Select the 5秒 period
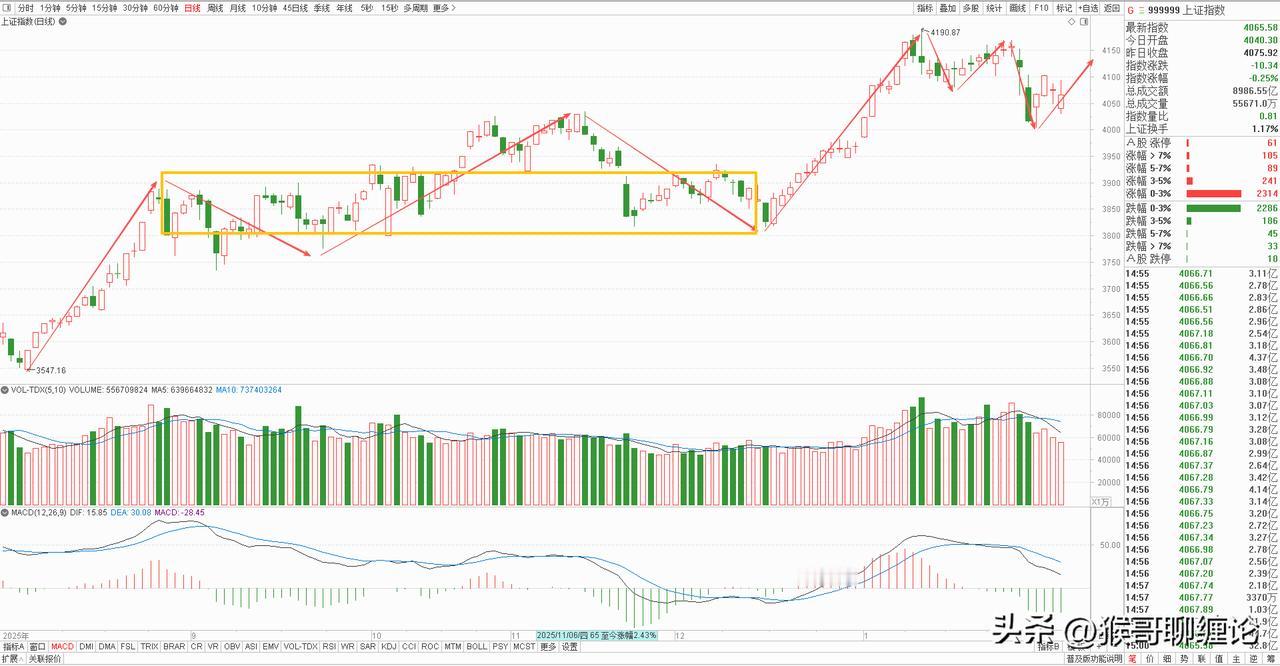Screen dimensions: 1280x666 pos(367,8)
